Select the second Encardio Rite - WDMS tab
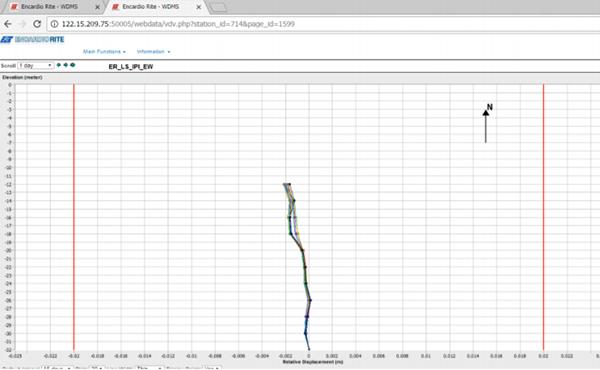This screenshot has height=370, width=600. [151, 7]
